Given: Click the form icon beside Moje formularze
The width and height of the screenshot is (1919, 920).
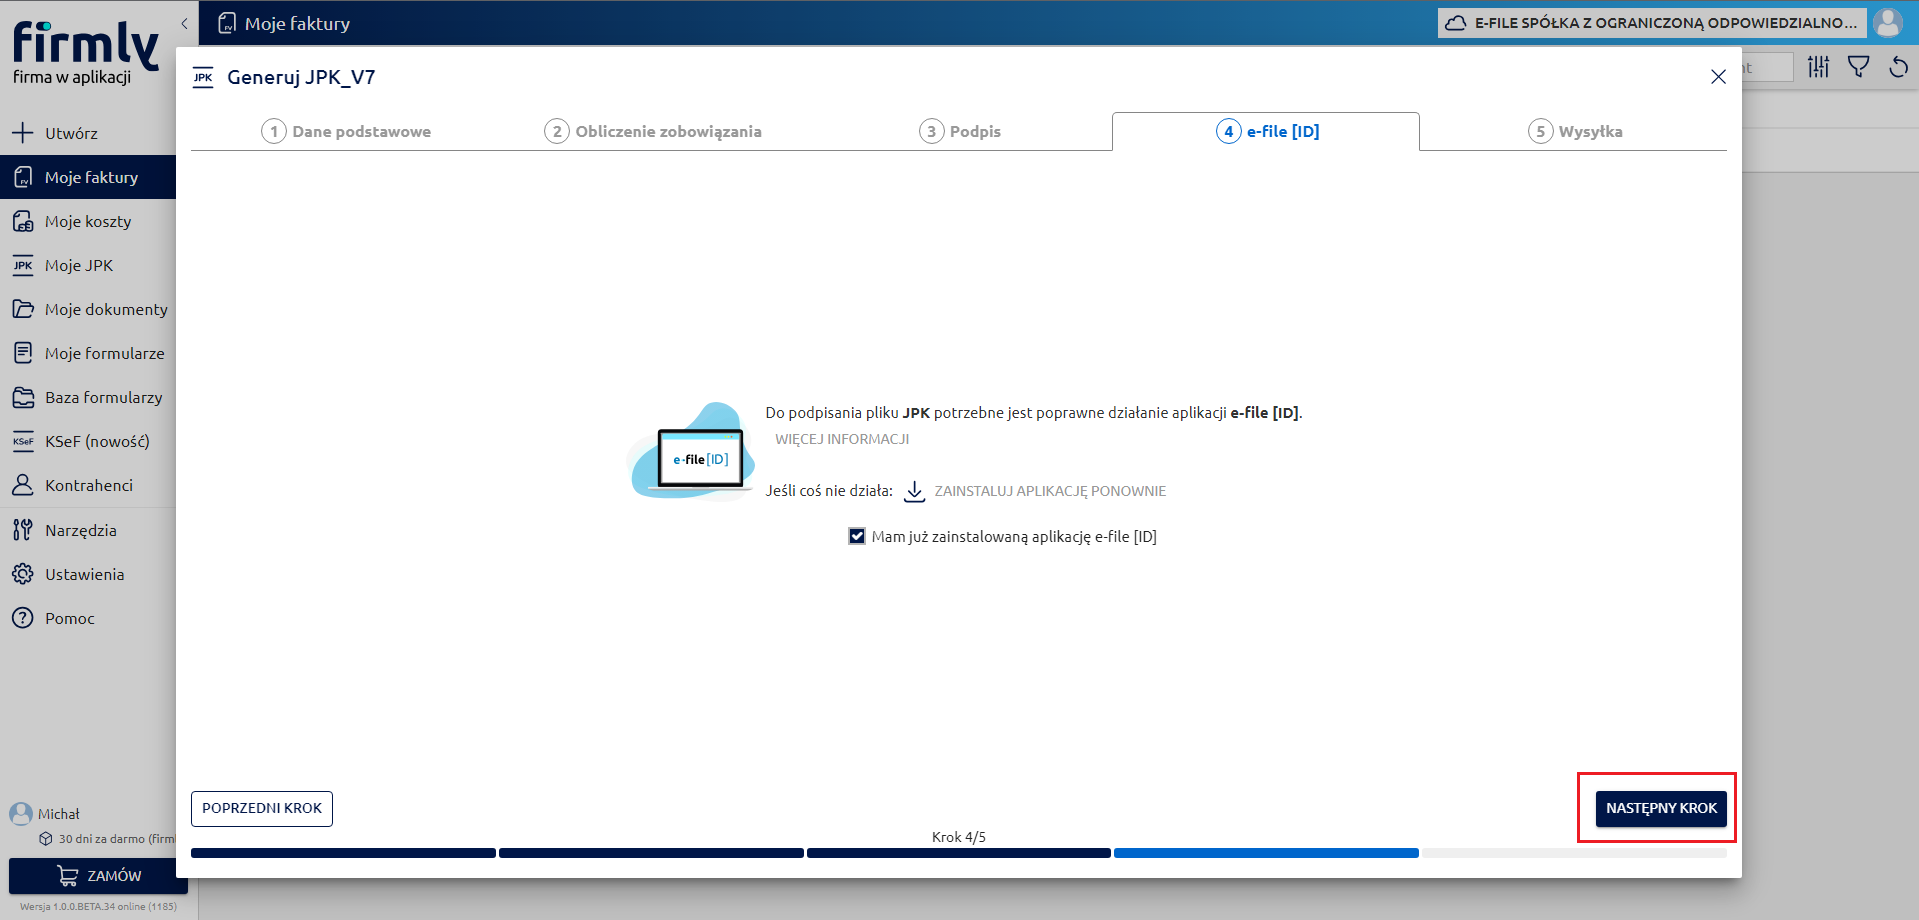Looking at the screenshot, I should [x=23, y=353].
